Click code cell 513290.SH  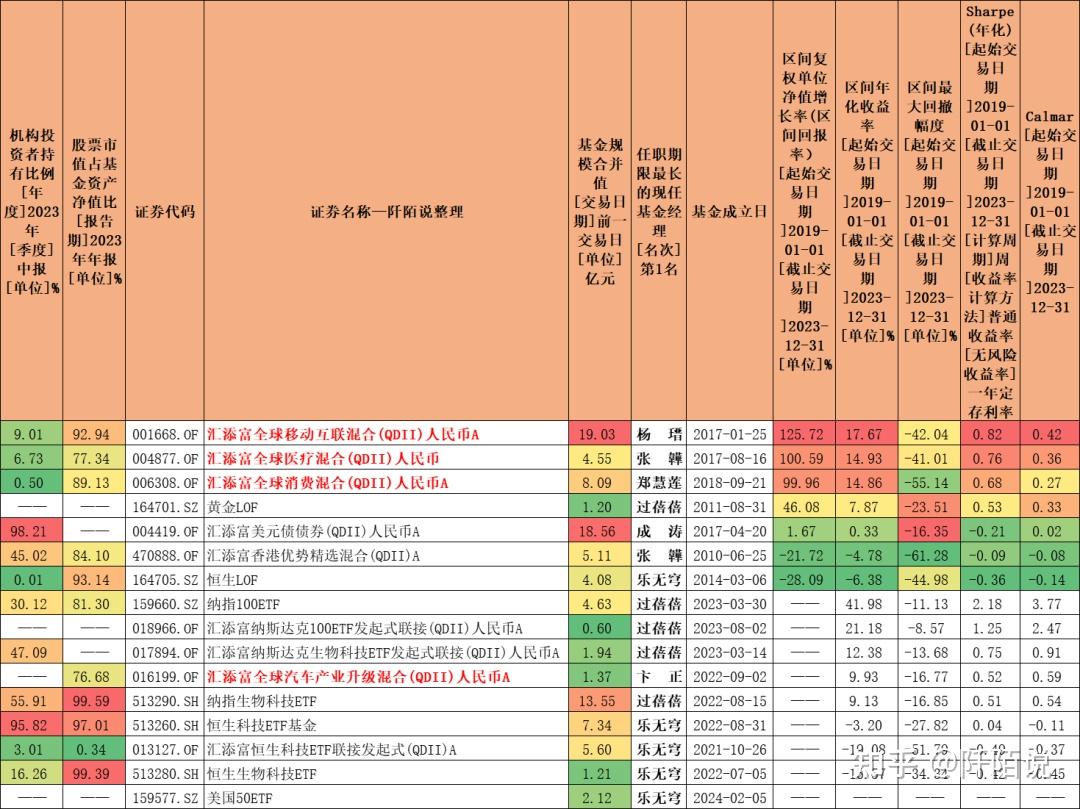(x=165, y=701)
